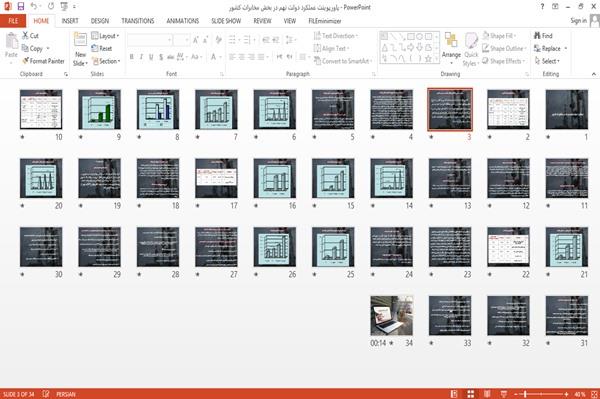This screenshot has width=600, height=399.
Task: Click Clear All Formatting icon
Action: pyautogui.click(x=218, y=40)
